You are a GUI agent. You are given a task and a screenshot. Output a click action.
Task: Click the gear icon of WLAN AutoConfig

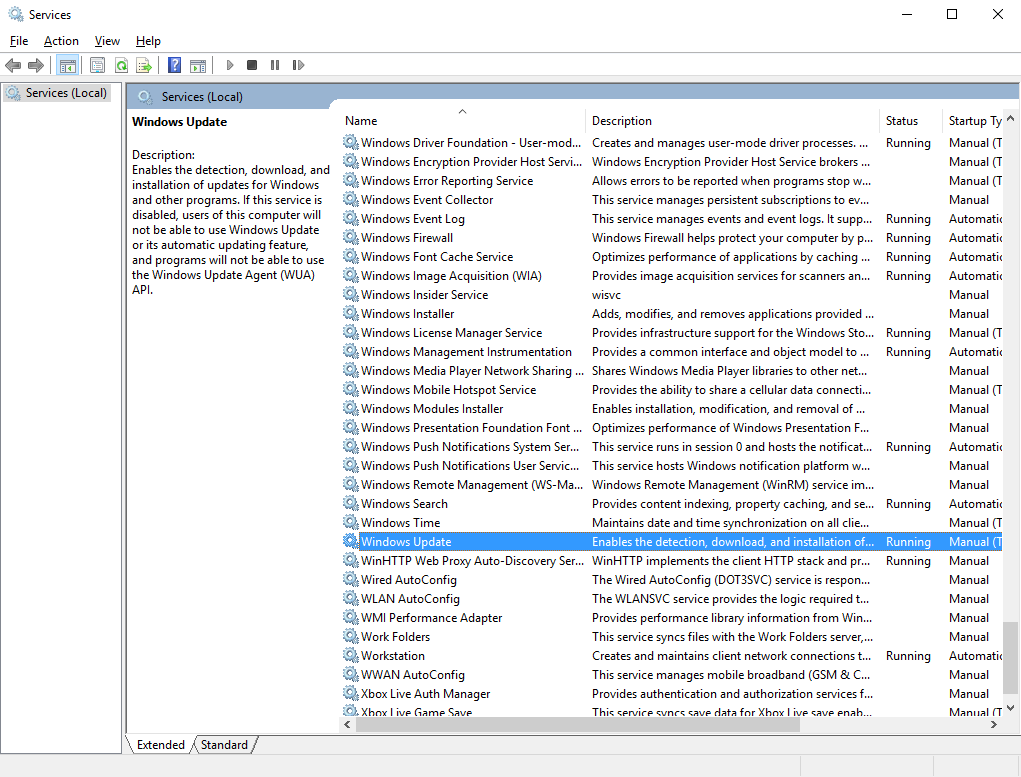[351, 598]
